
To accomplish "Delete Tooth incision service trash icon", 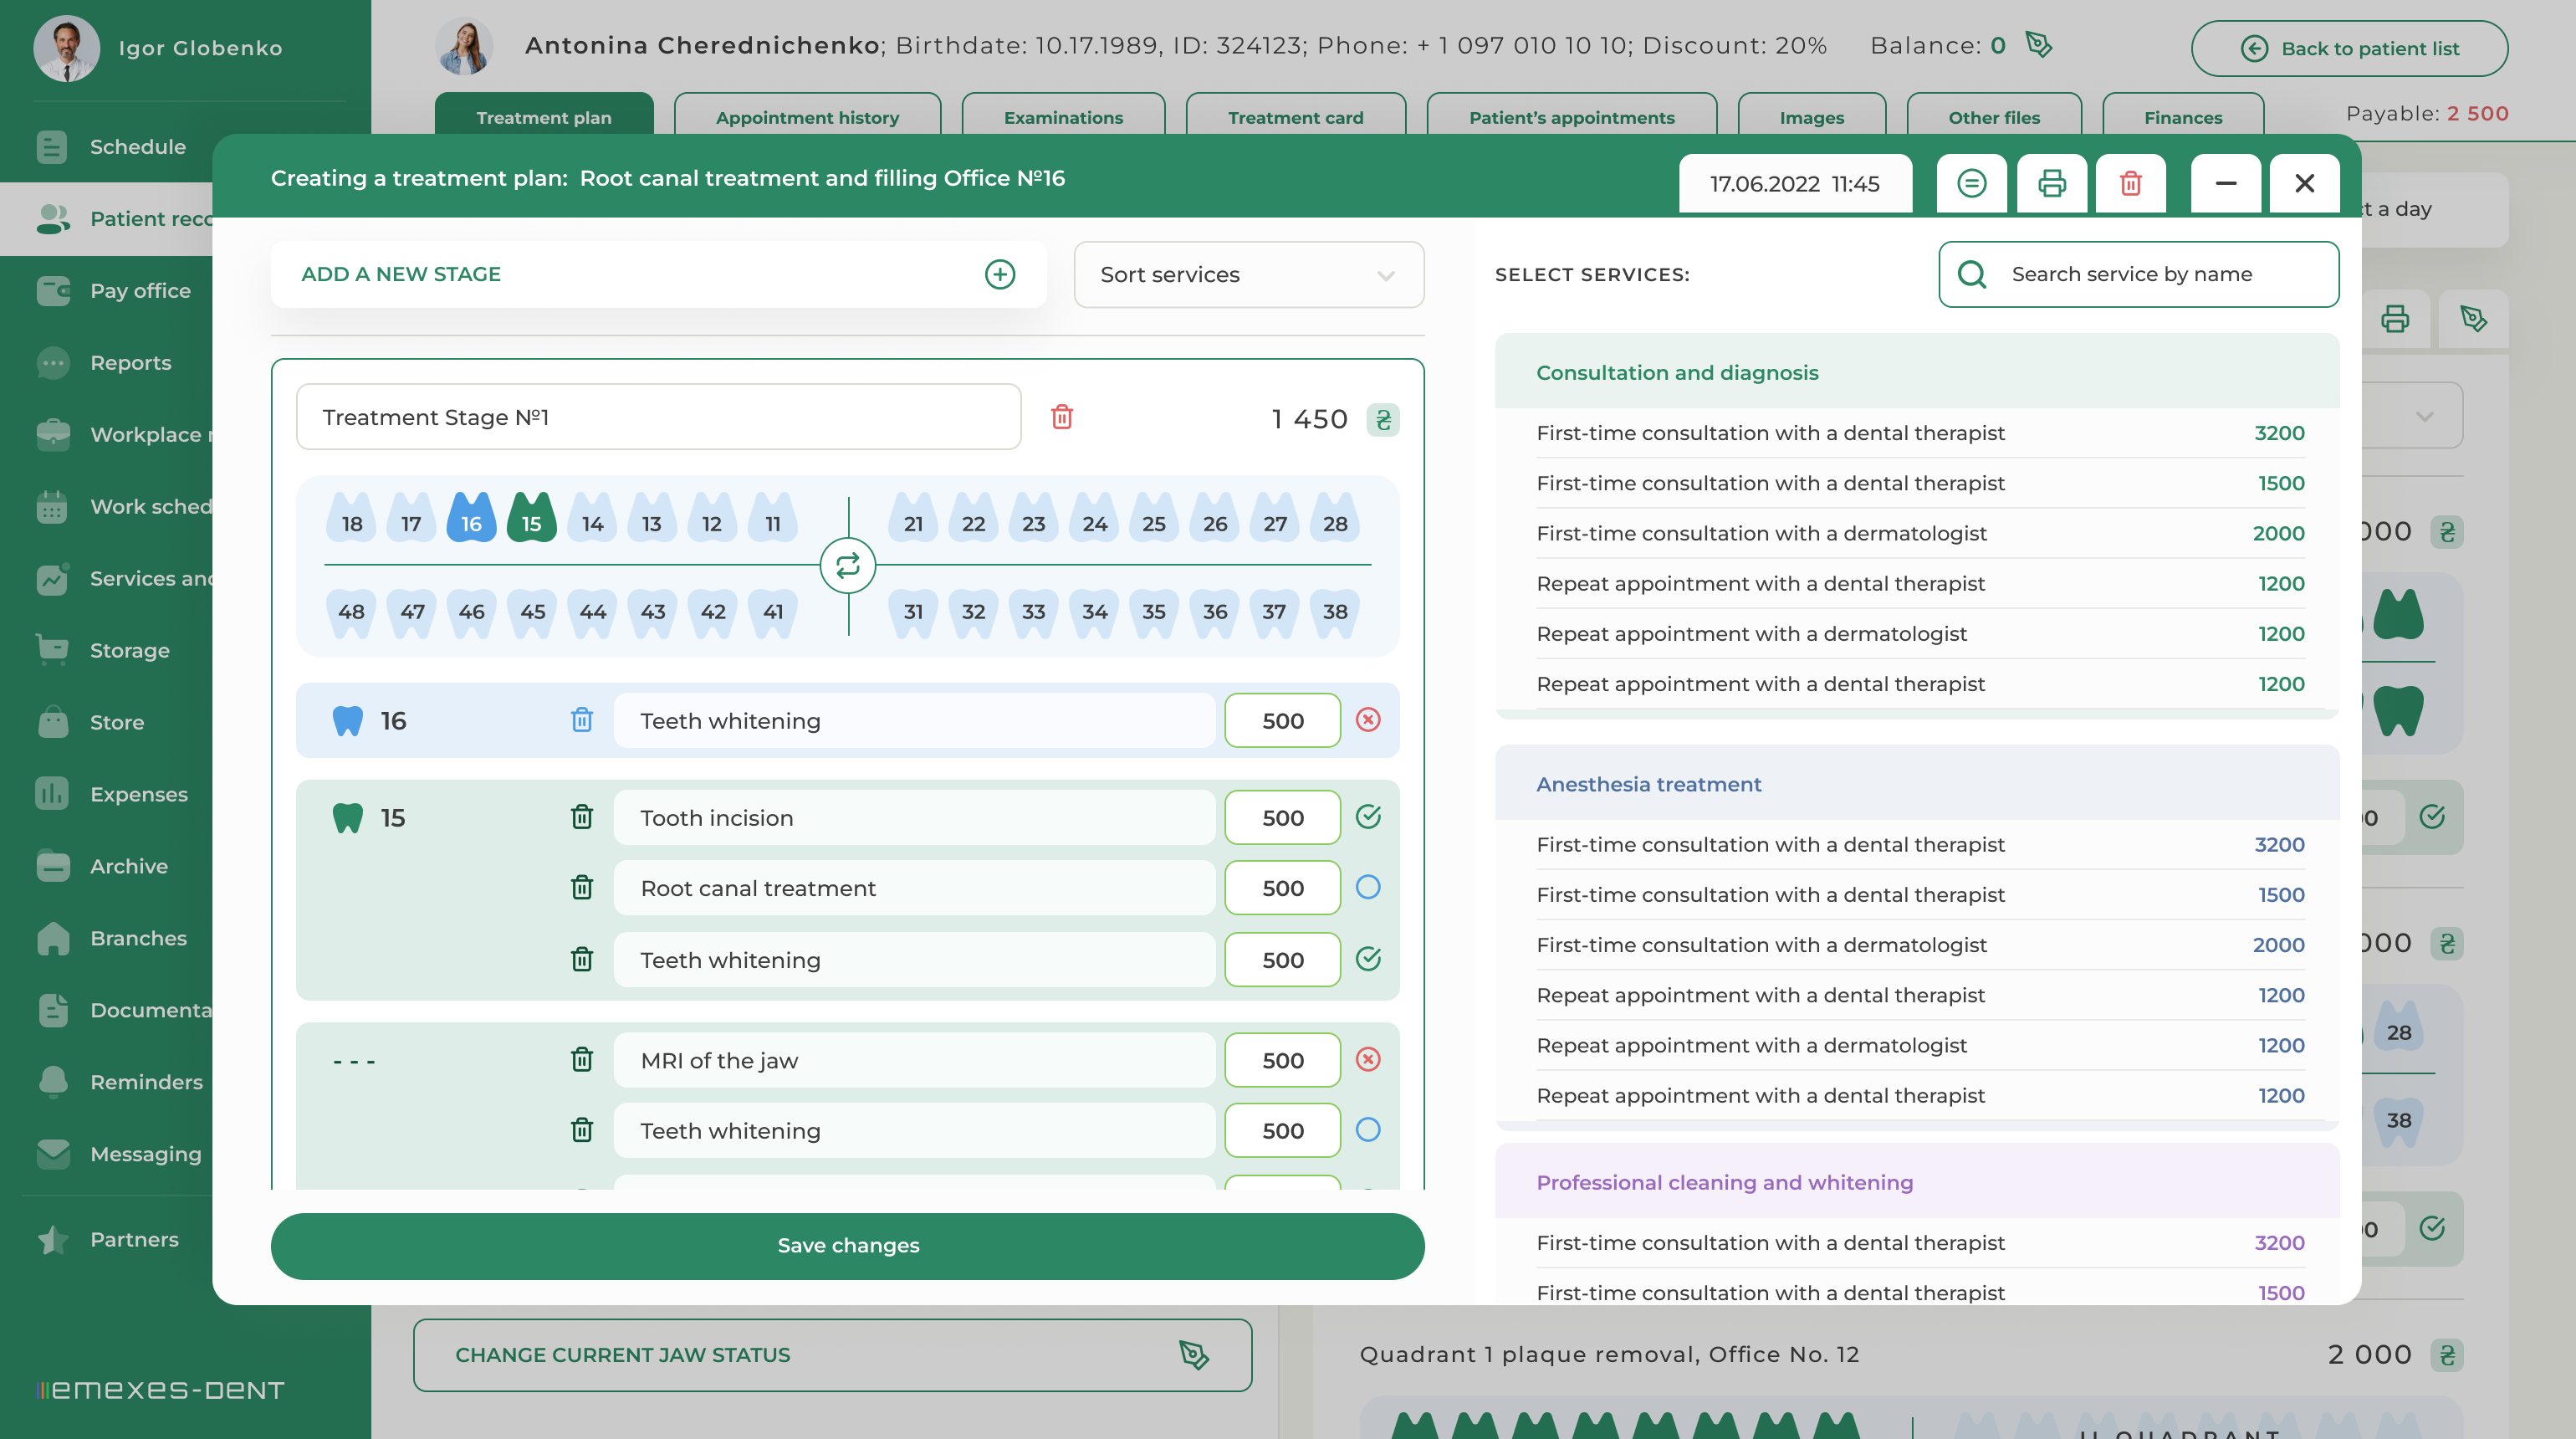I will click(582, 817).
